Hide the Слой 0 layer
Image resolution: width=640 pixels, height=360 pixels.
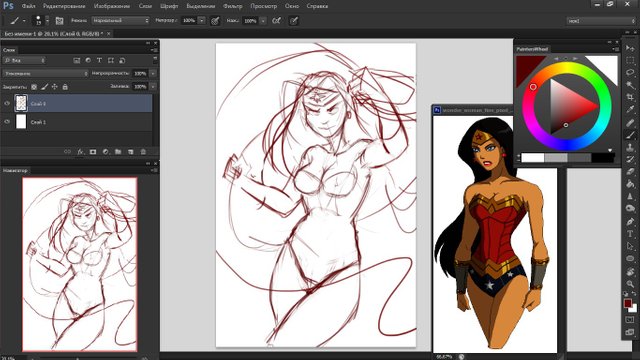coord(7,104)
